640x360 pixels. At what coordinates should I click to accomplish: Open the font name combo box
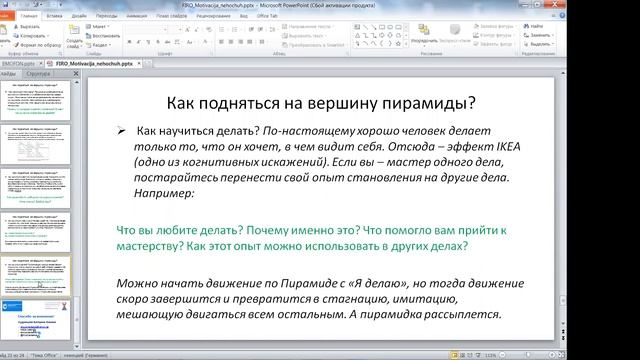click(x=147, y=29)
